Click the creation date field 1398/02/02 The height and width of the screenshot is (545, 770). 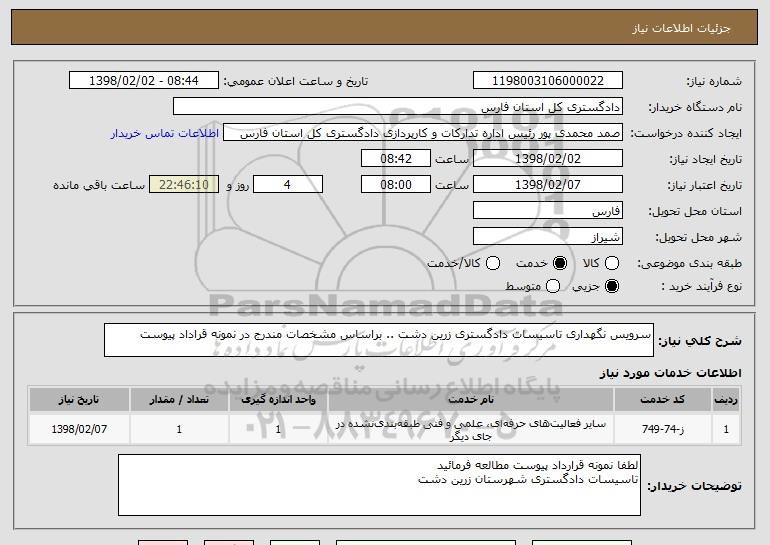tap(548, 159)
